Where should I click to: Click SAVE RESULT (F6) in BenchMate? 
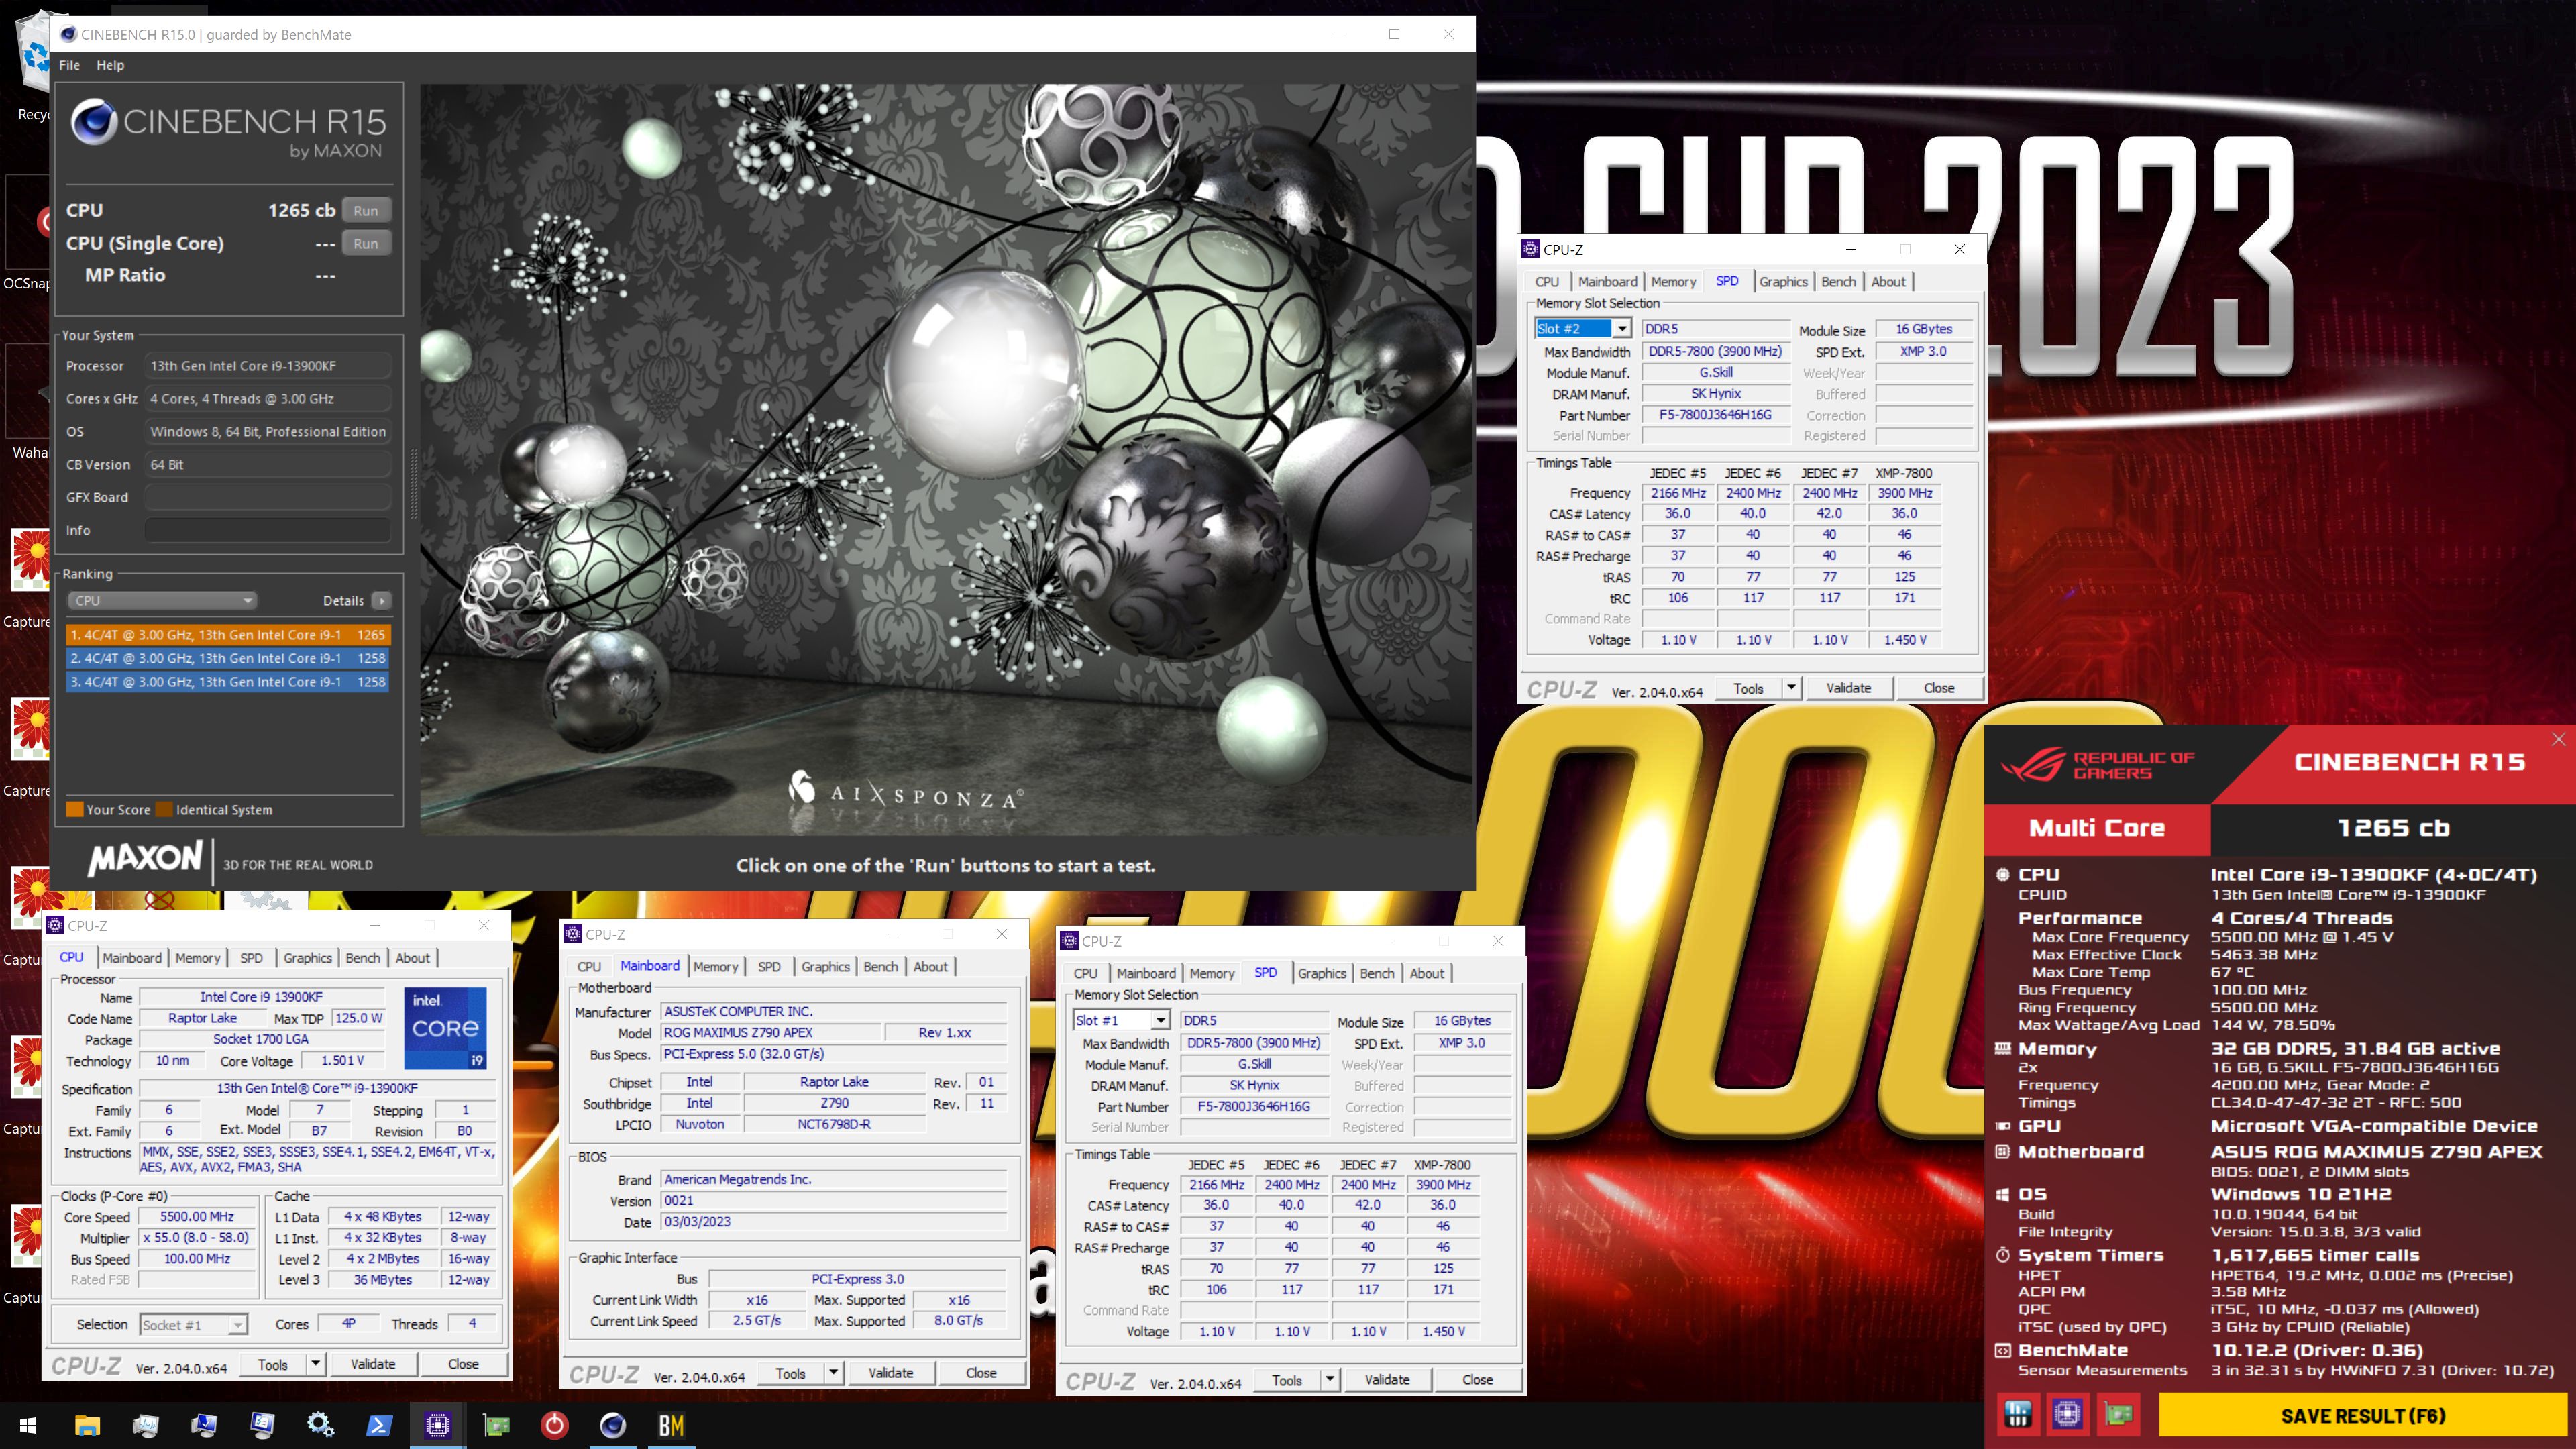(x=2362, y=1416)
